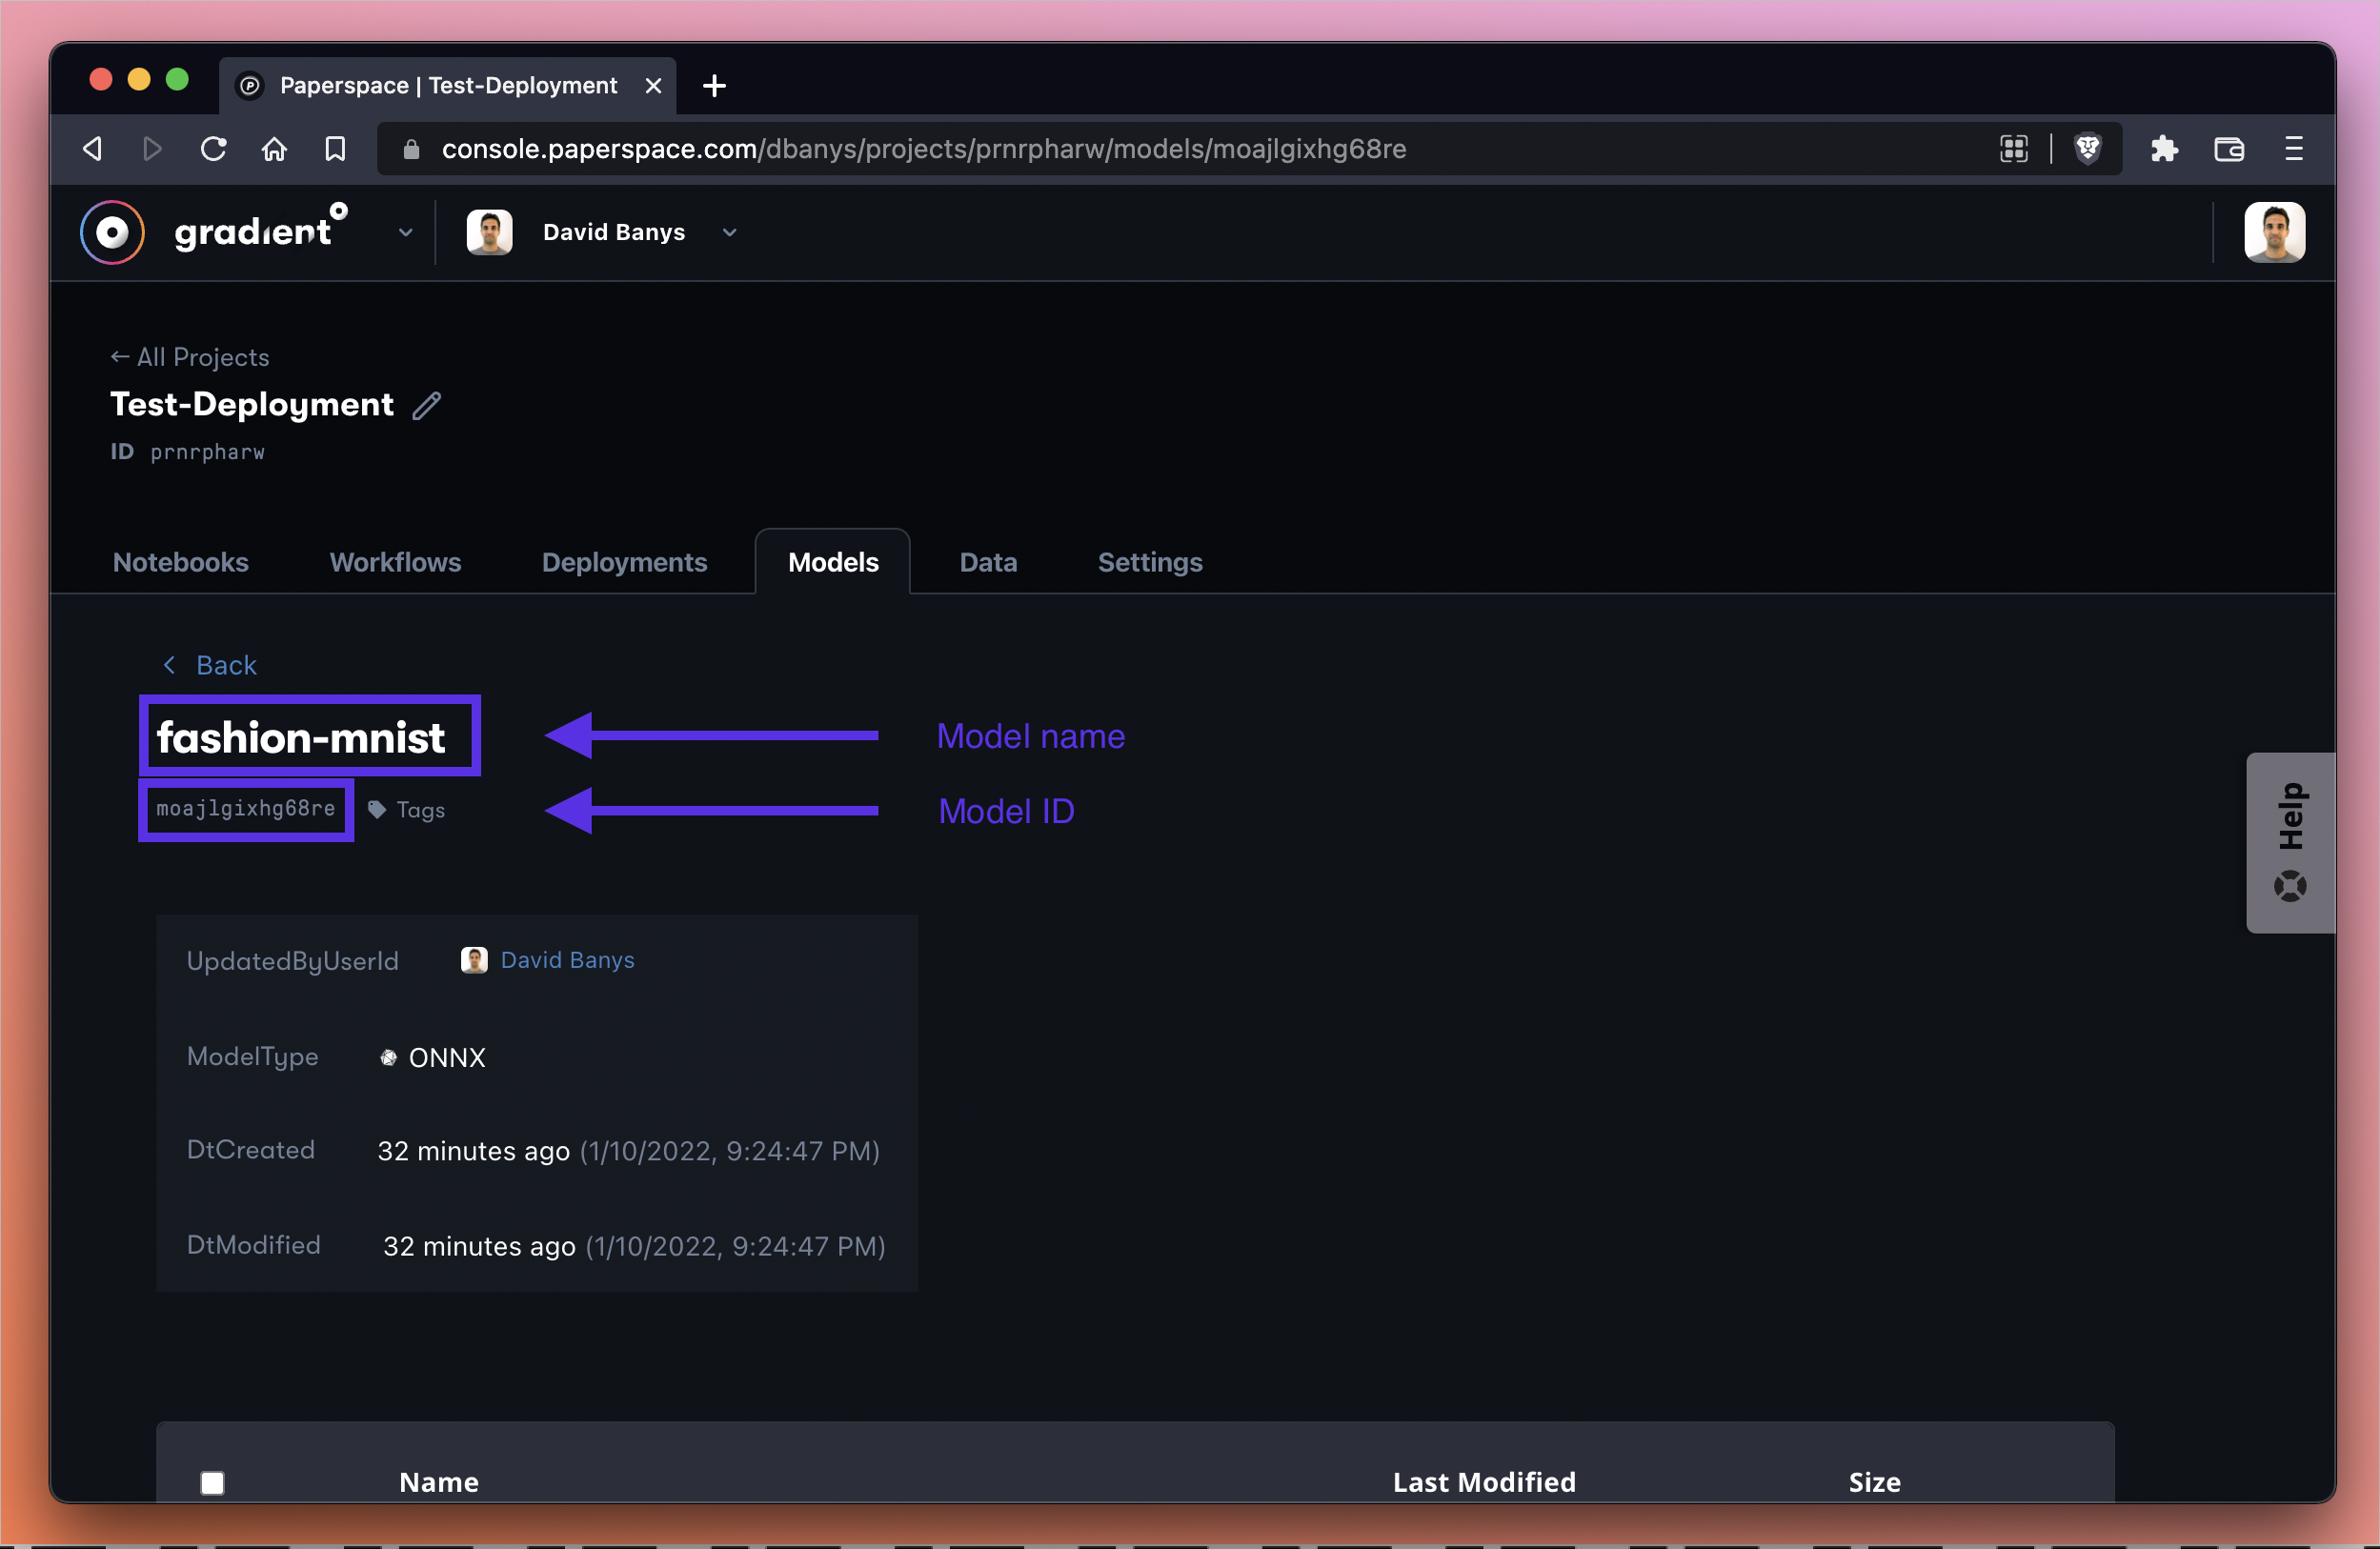Click the browser address bar URL
The image size is (2380, 1549).
point(924,149)
